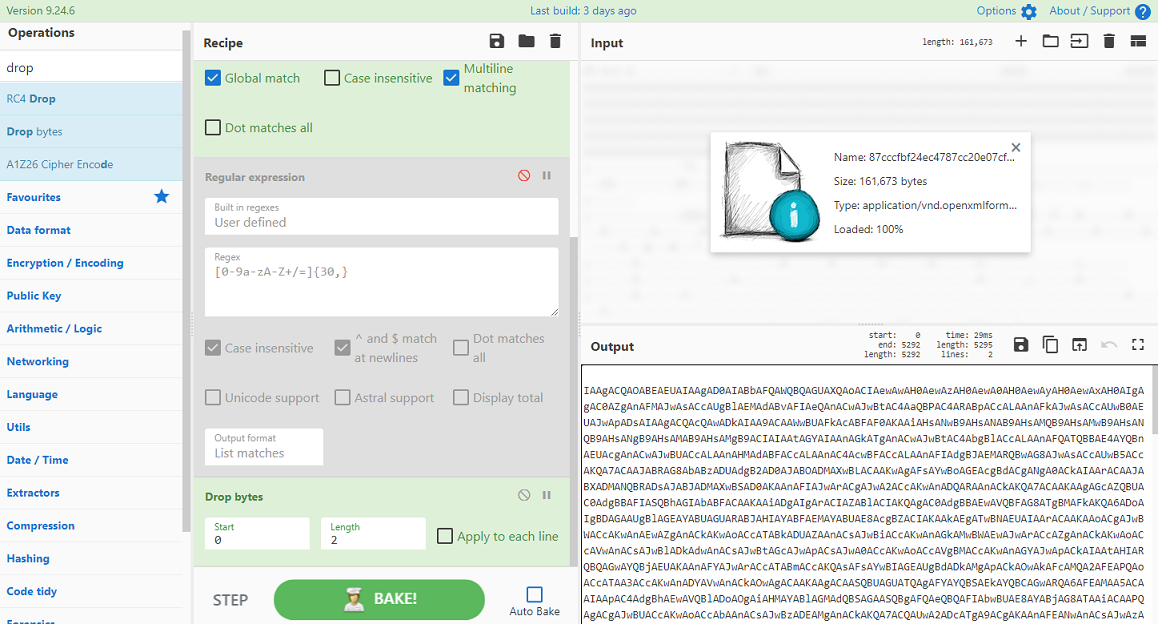Select Drop bytes search result
Screen dimensions: 1158x624
point(91,131)
